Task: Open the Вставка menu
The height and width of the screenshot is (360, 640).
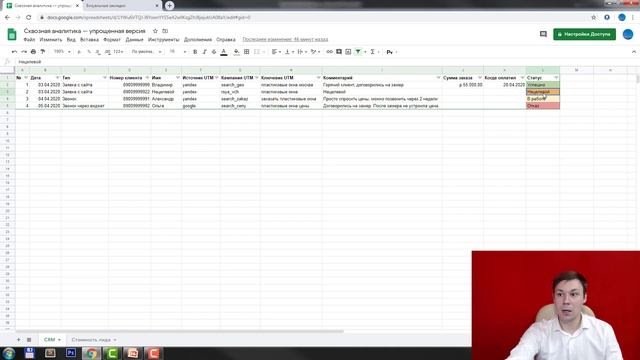Action: click(x=89, y=40)
